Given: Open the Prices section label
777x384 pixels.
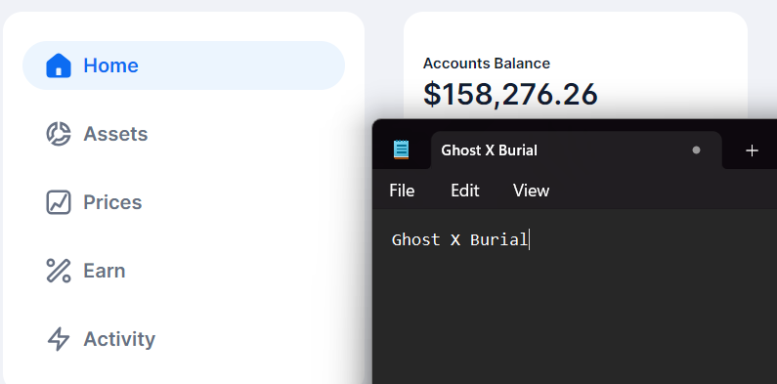Looking at the screenshot, I should coord(112,202).
